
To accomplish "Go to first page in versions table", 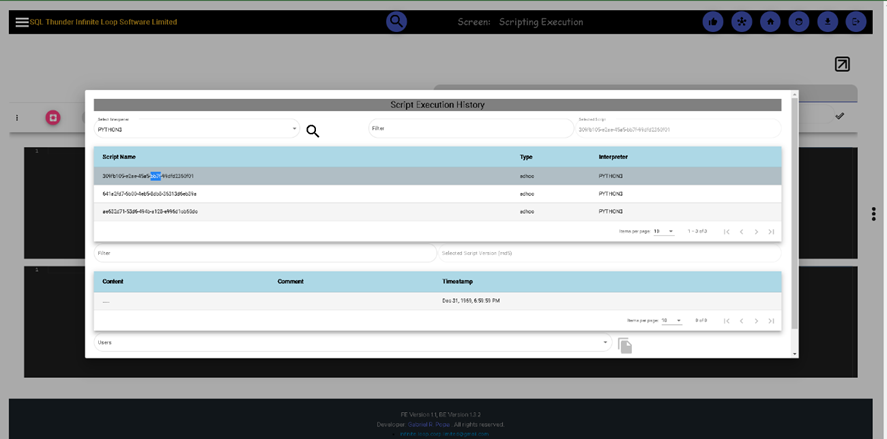I will pyautogui.click(x=727, y=321).
